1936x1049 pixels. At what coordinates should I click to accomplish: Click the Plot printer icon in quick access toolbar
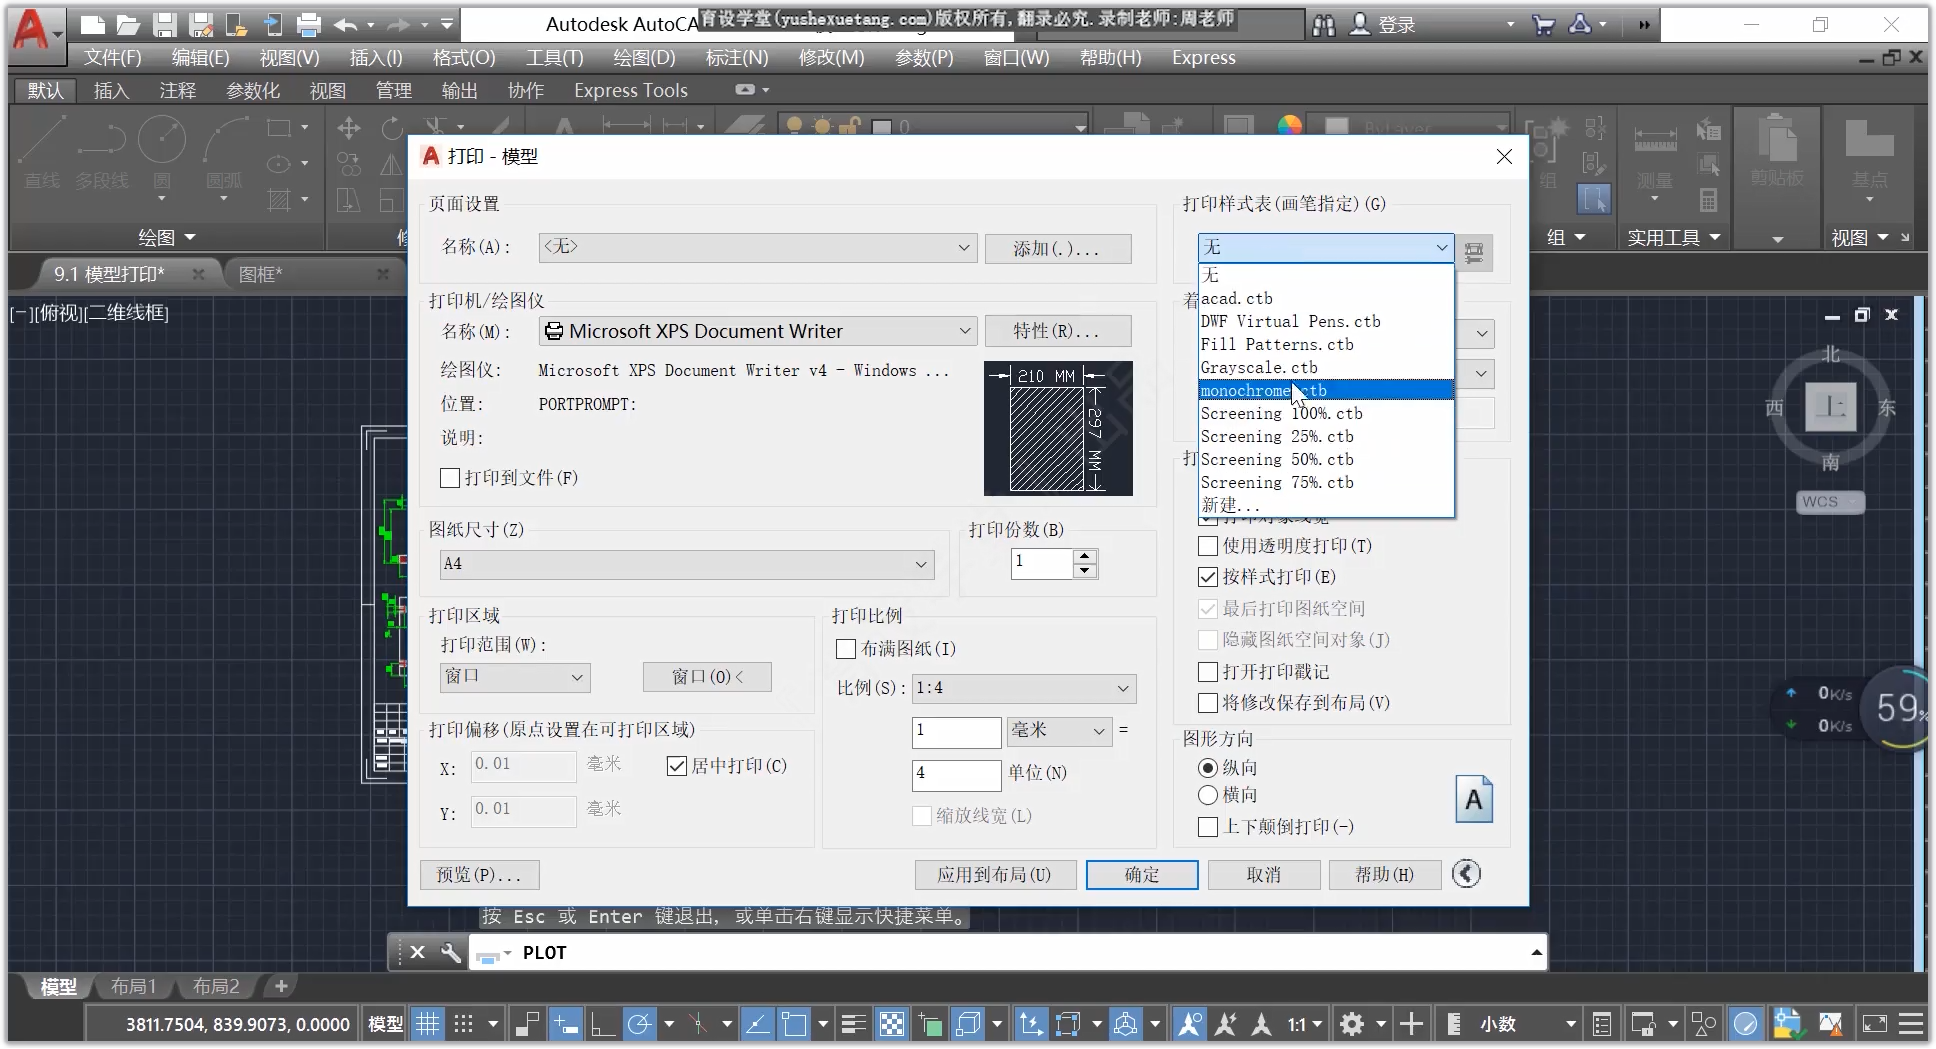(x=309, y=24)
